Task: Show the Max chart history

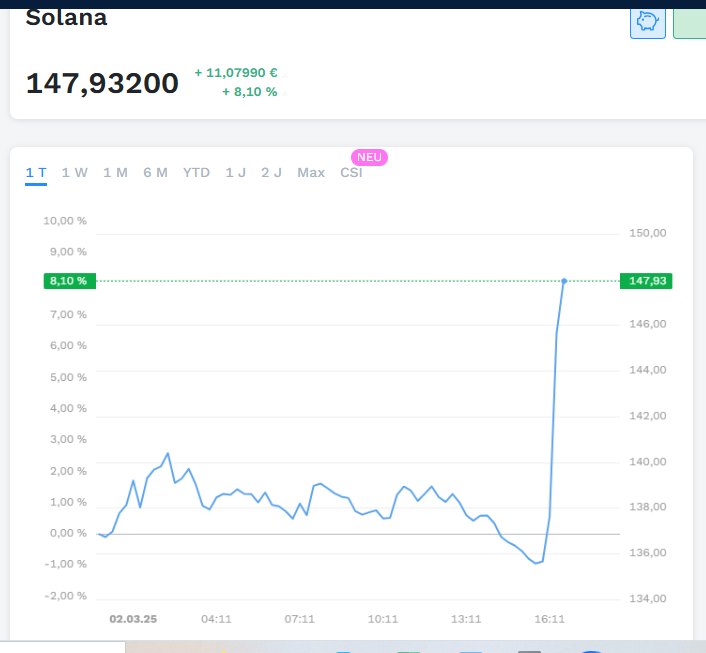Action: [x=311, y=173]
